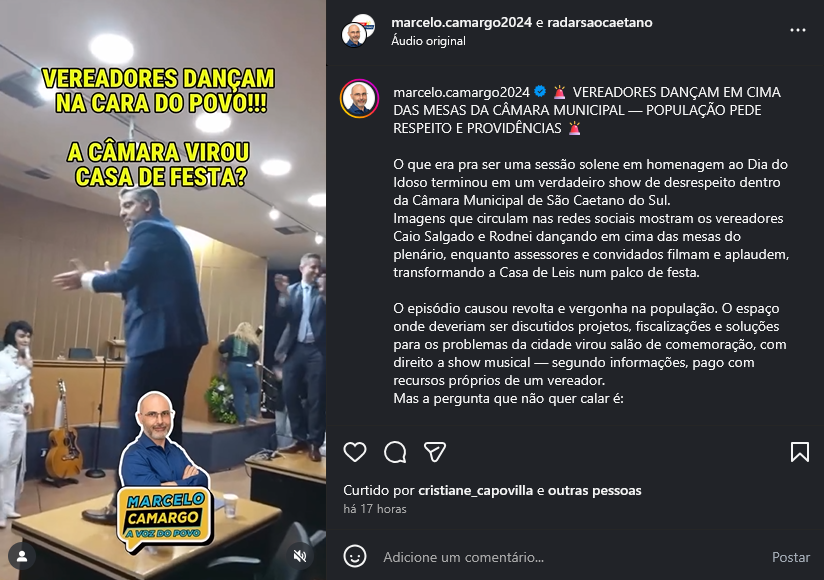Open the three-dots more options menu

[798, 30]
